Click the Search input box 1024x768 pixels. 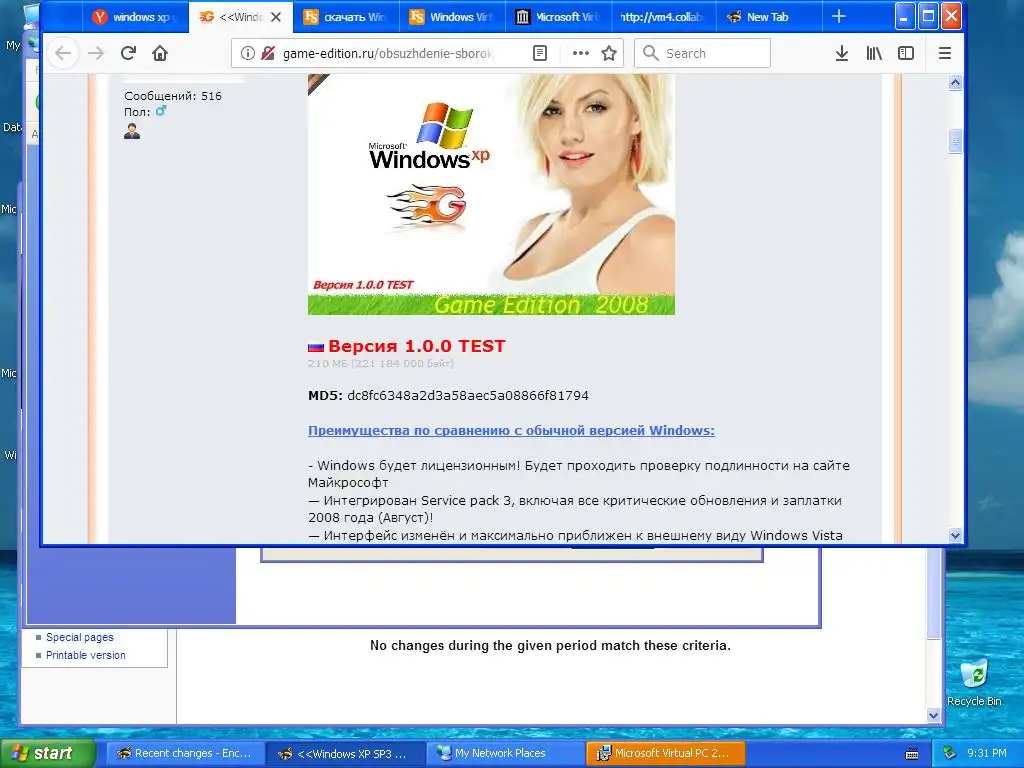pyautogui.click(x=702, y=53)
